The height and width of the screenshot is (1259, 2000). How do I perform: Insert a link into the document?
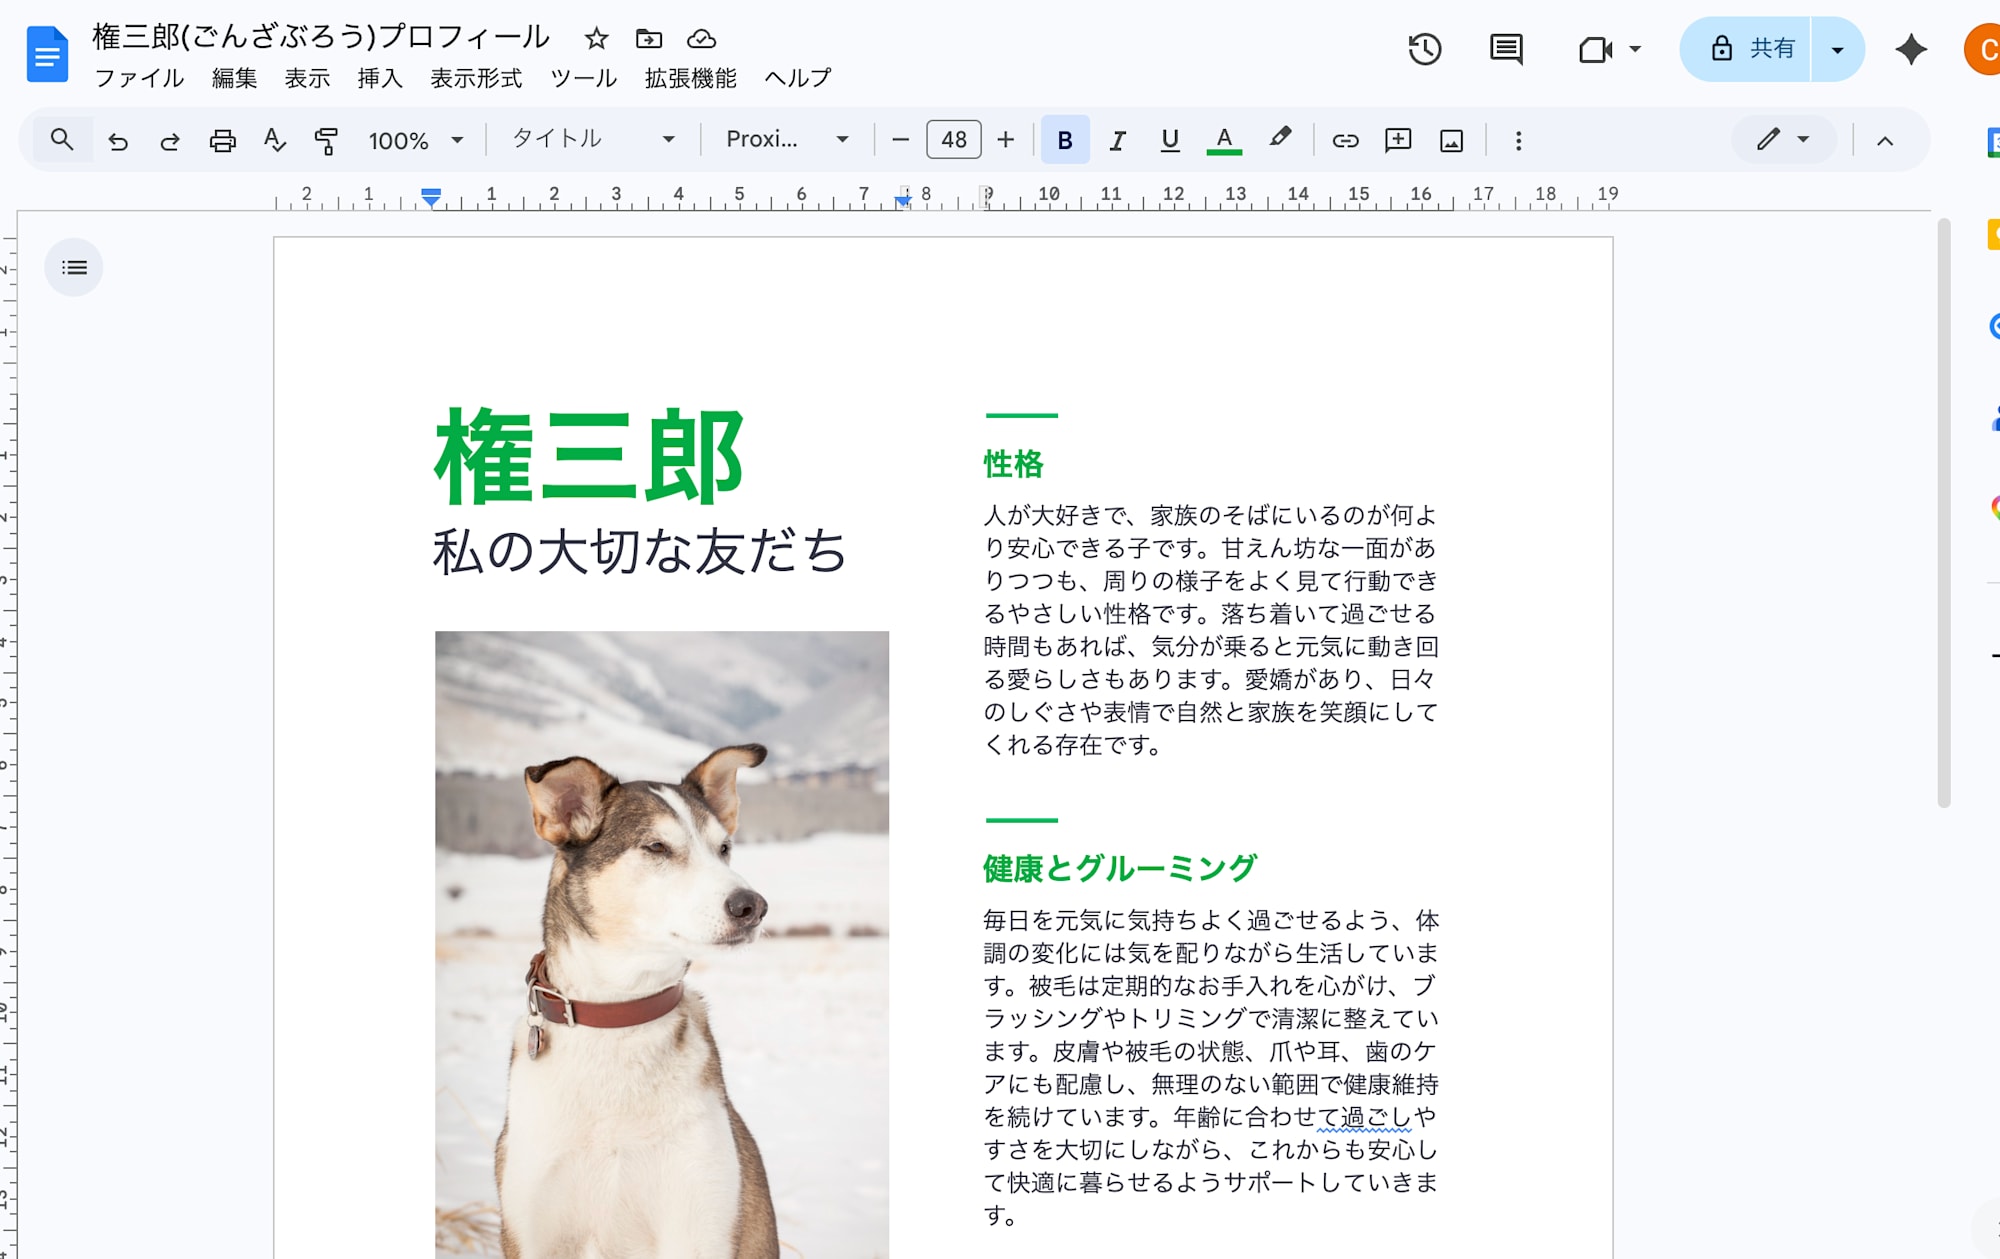pyautogui.click(x=1345, y=140)
